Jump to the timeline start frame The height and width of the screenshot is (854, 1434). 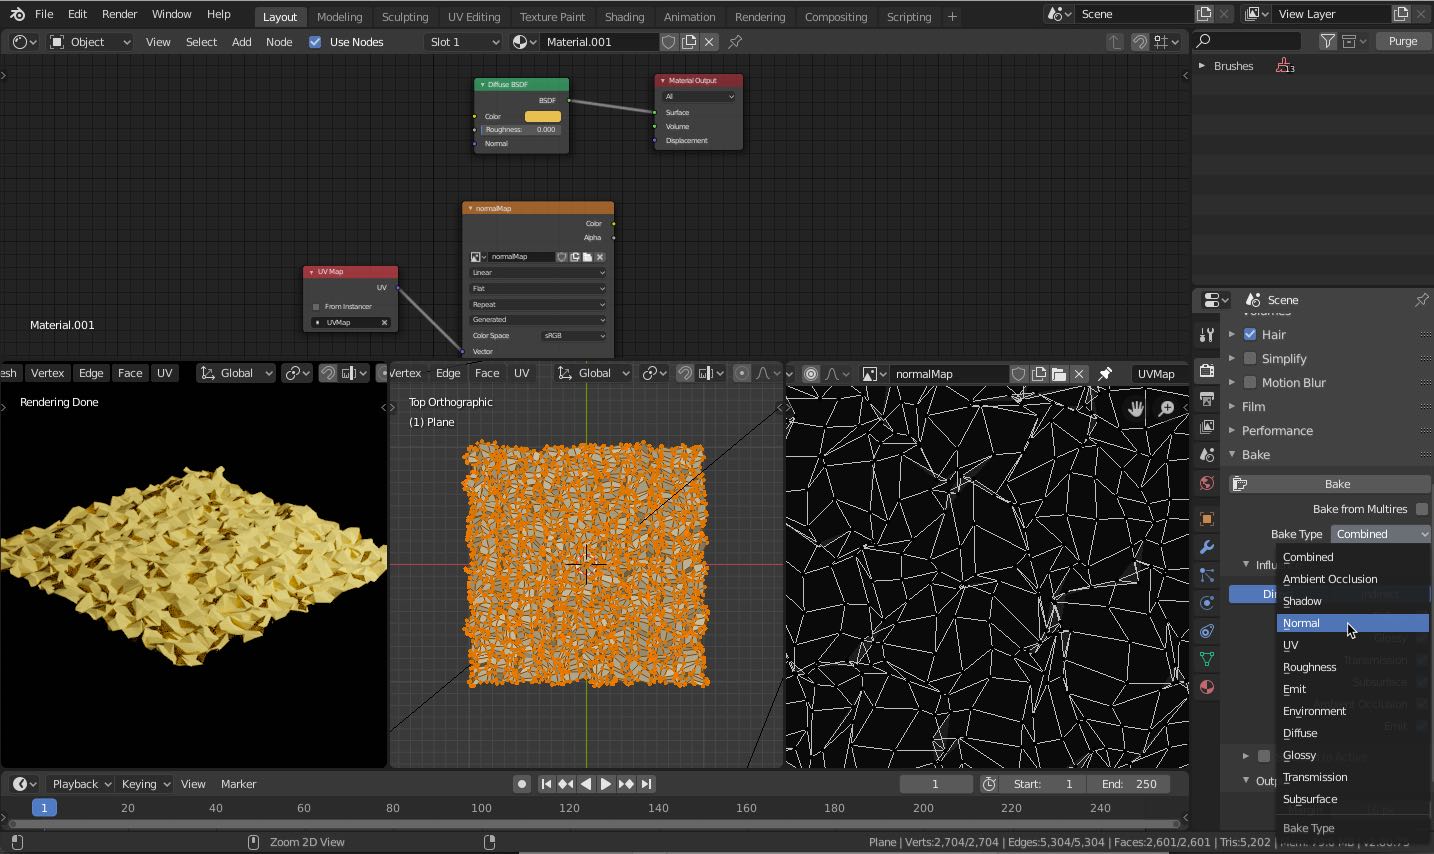pyautogui.click(x=546, y=784)
